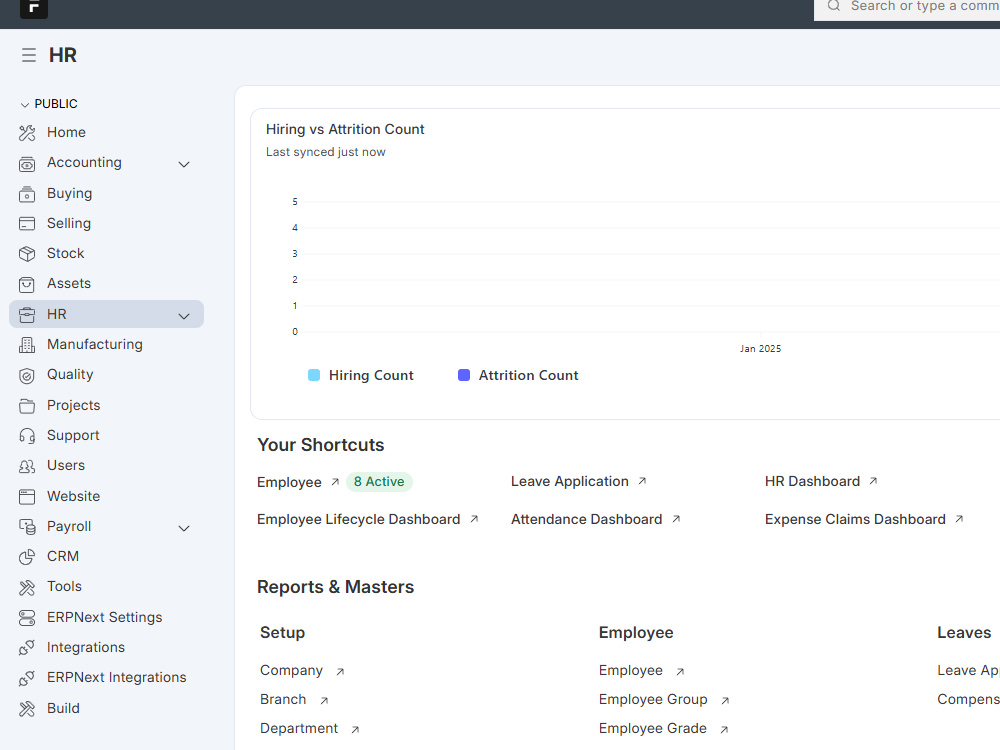Screen dimensions: 1000x750
Task: Click the Home sidebar icon
Action: tap(27, 133)
